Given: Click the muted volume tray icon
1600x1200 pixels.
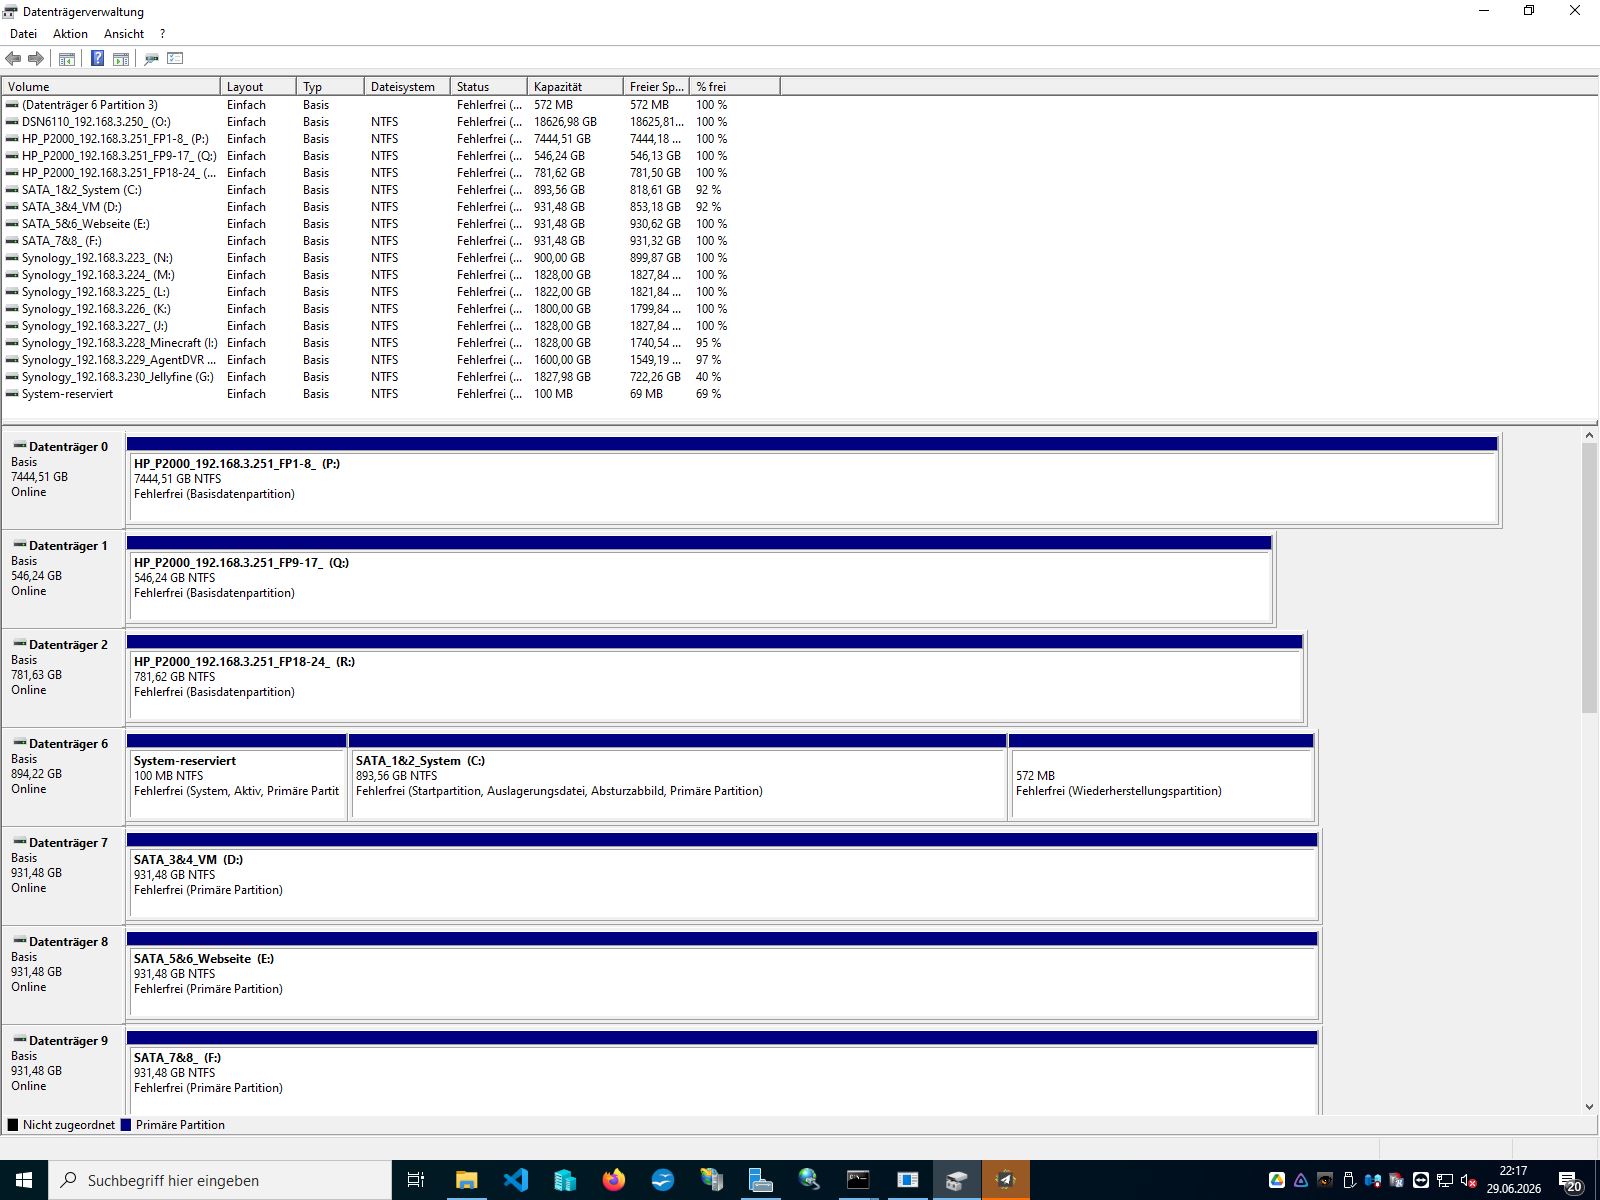Looking at the screenshot, I should point(1469,1181).
